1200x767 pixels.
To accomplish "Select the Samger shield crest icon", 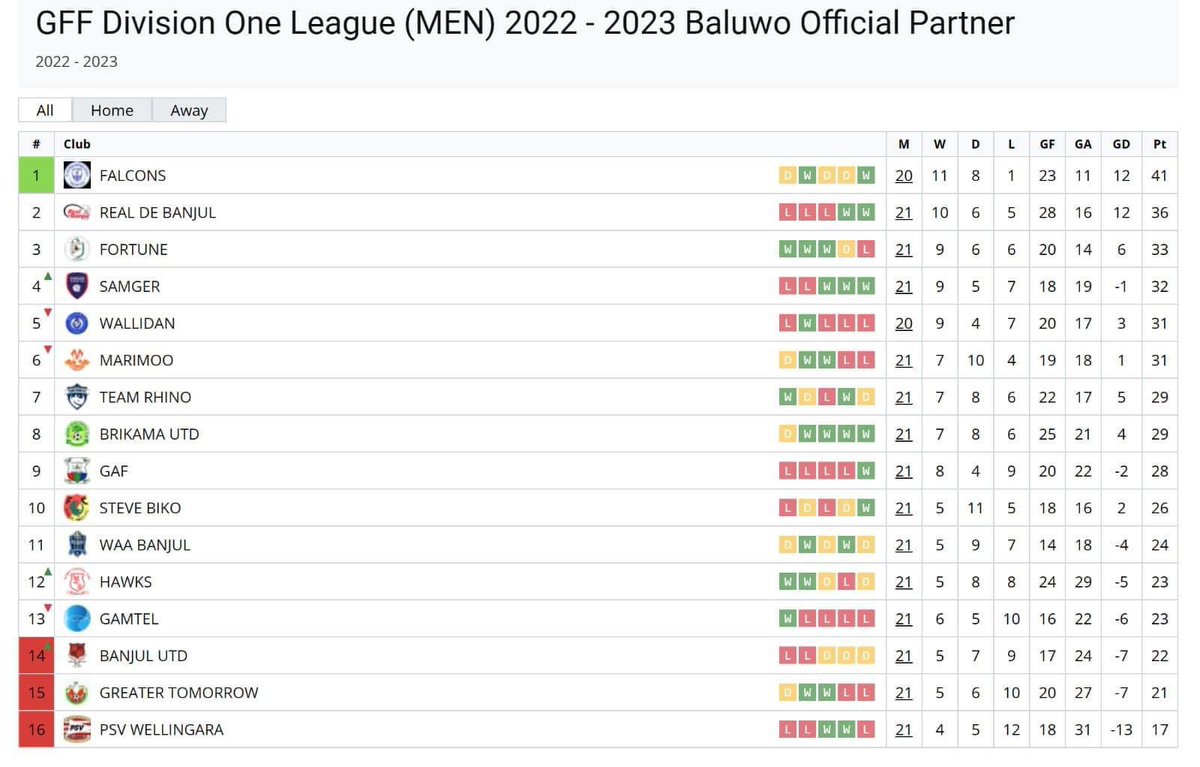I will (x=77, y=286).
